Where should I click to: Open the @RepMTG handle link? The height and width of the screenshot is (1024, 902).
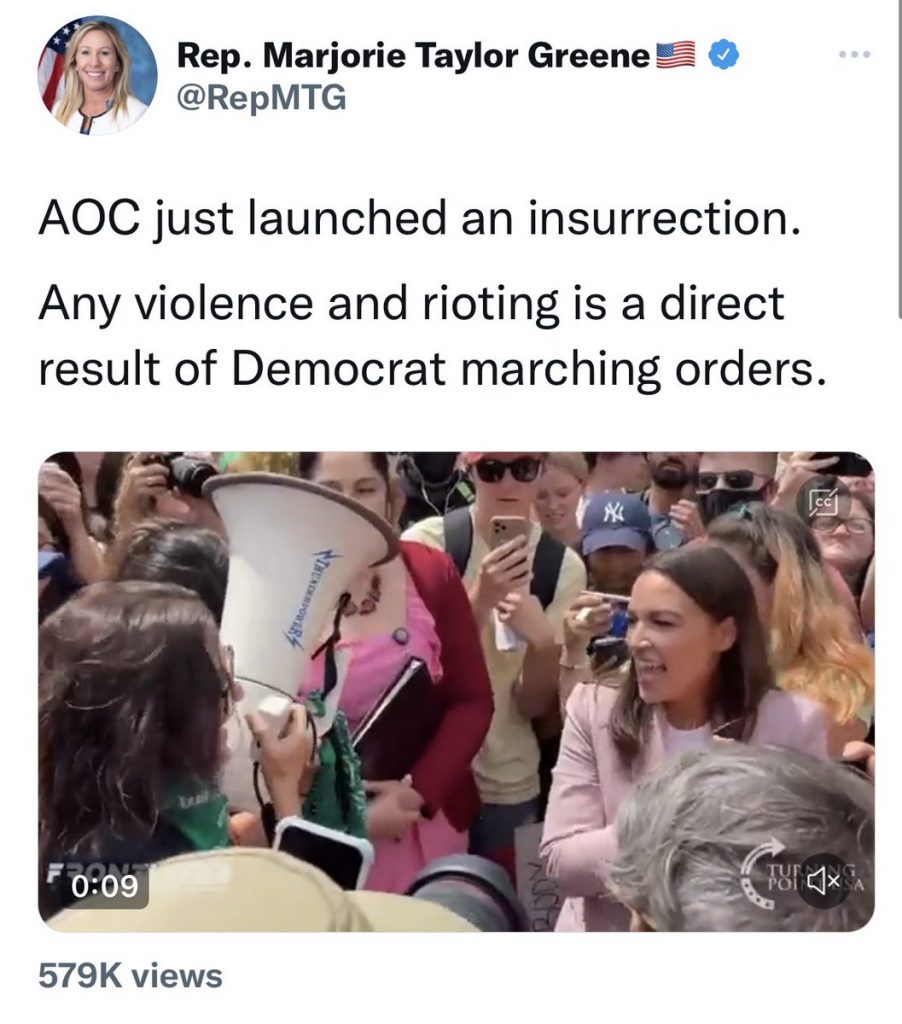coord(261,99)
